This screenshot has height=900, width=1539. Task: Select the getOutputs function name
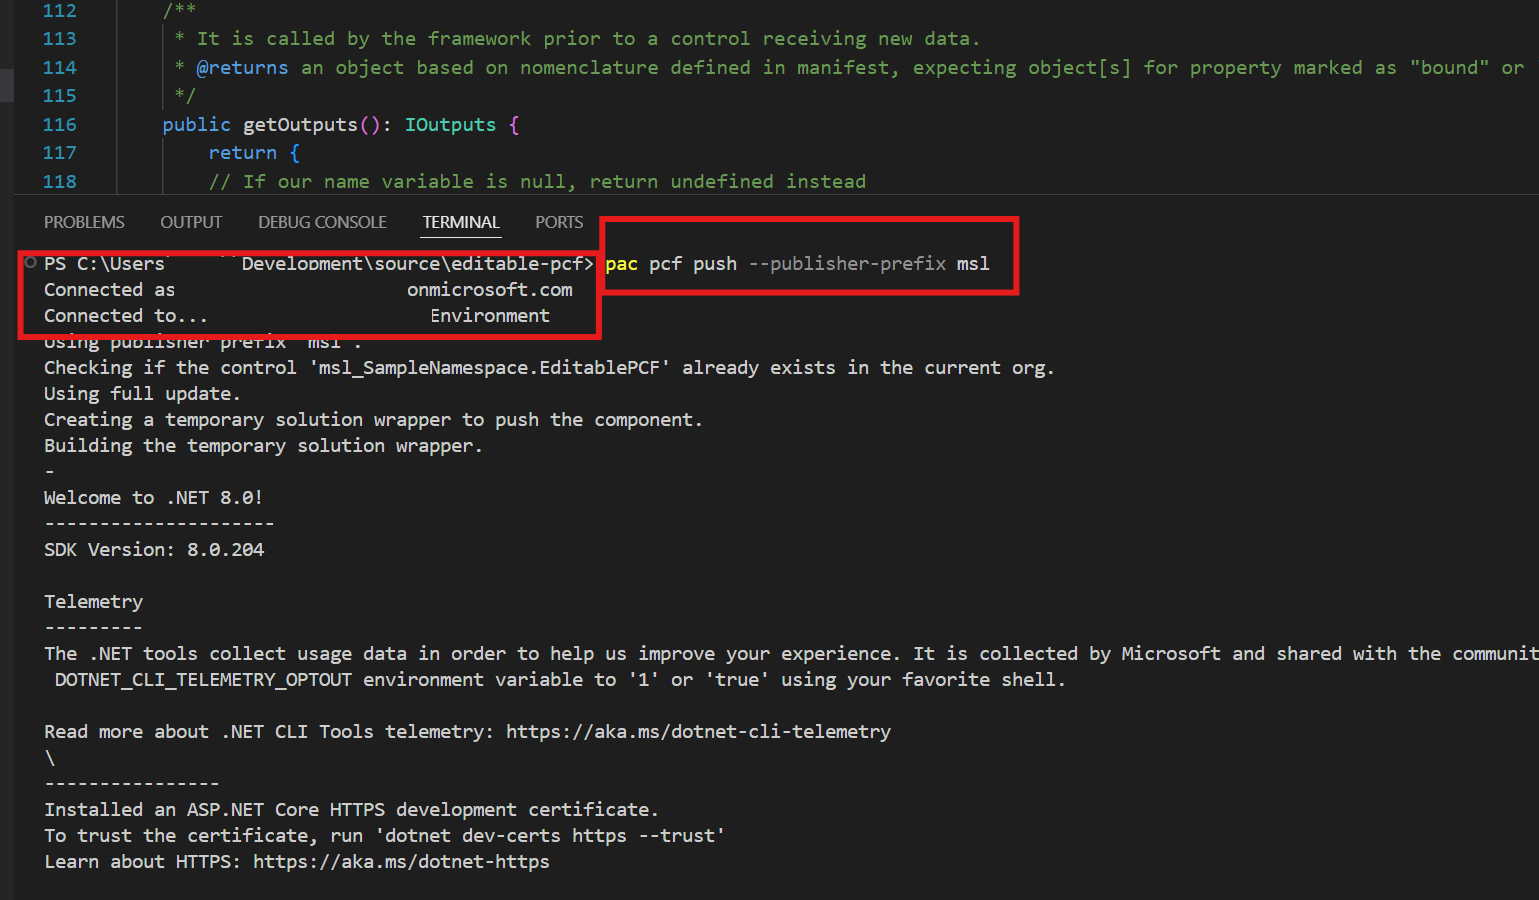pos(300,124)
